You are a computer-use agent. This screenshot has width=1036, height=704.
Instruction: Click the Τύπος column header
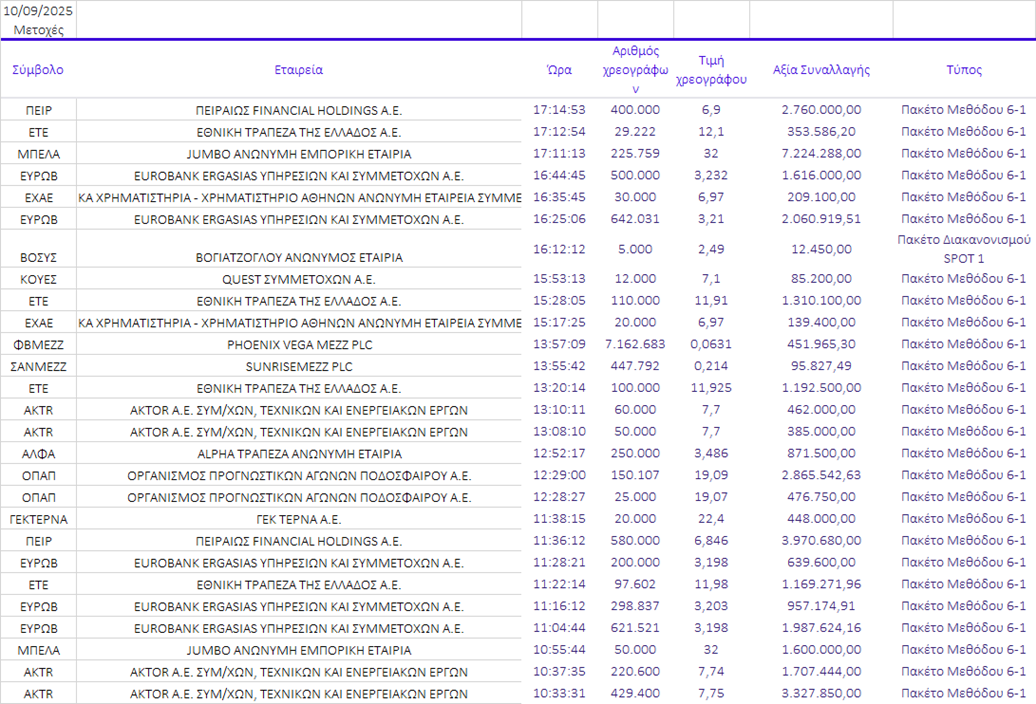[964, 70]
